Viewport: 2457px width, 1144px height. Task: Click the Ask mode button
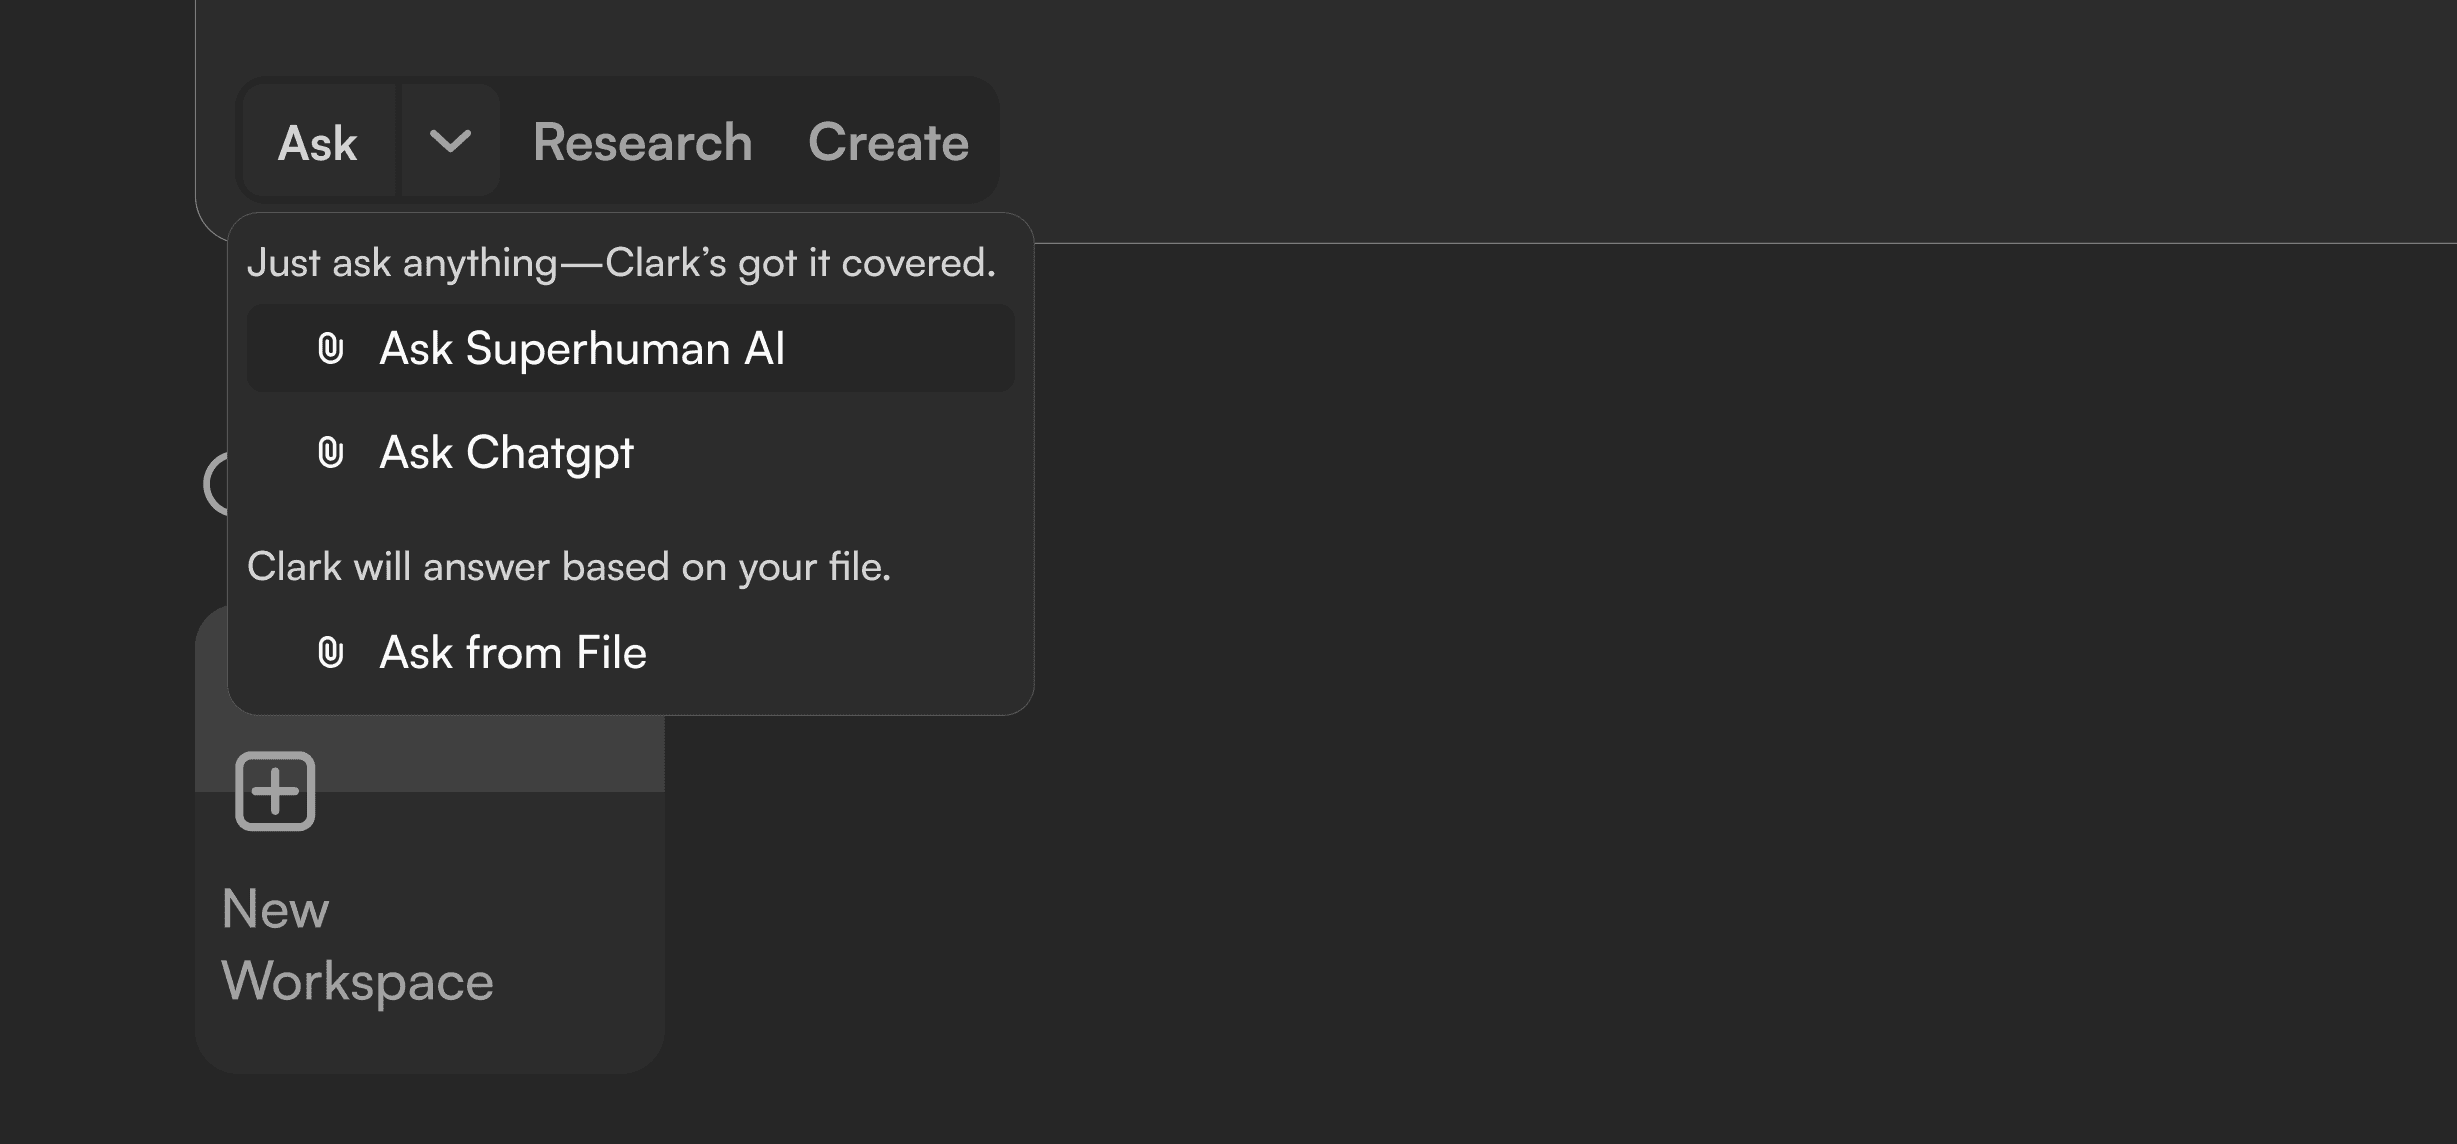(318, 142)
